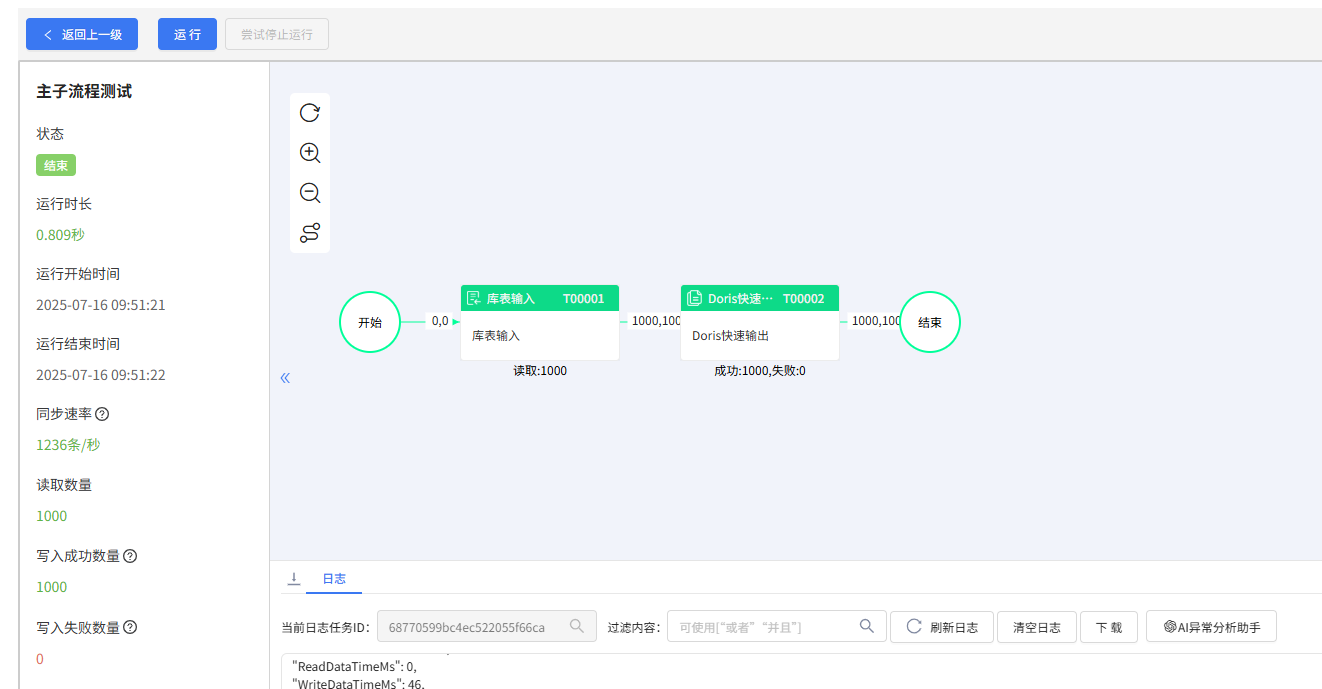Click the AI robot icon in AI异常分析助手
This screenshot has width=1322, height=689.
(1169, 625)
